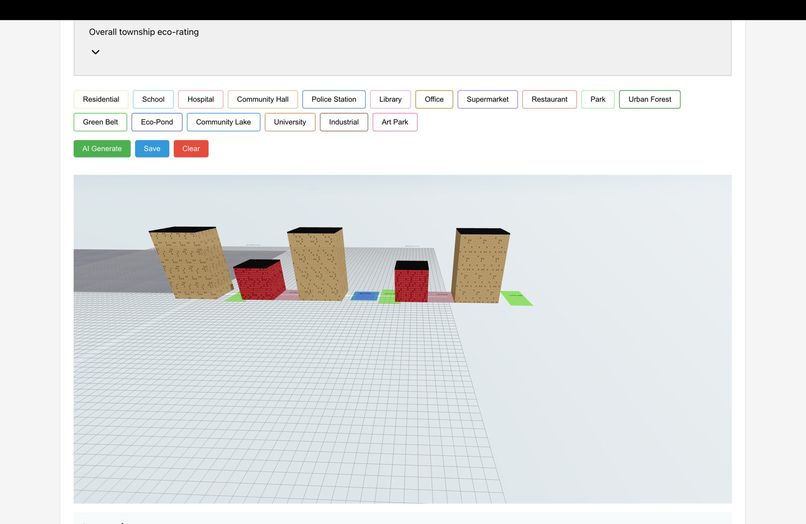Click the green tile right of the rightmost tower
The height and width of the screenshot is (524, 806).
click(x=517, y=298)
